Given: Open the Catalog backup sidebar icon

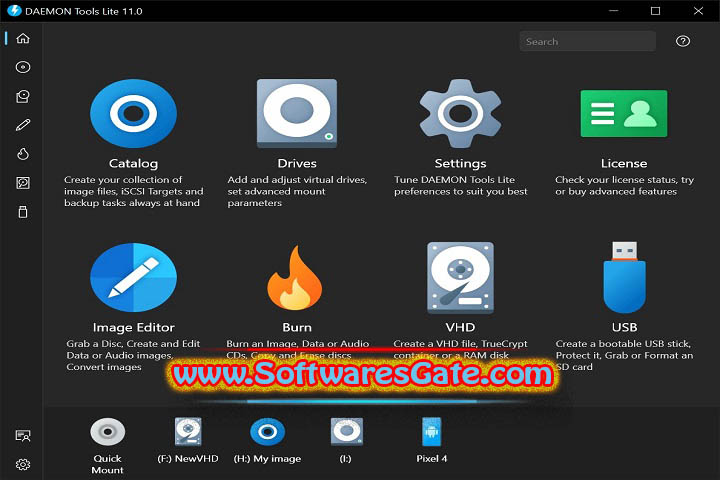Looking at the screenshot, I should pos(23,96).
